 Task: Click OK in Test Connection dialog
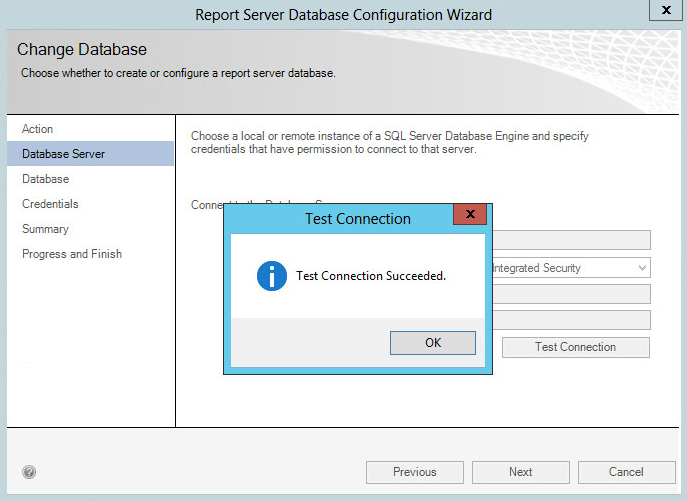click(432, 343)
